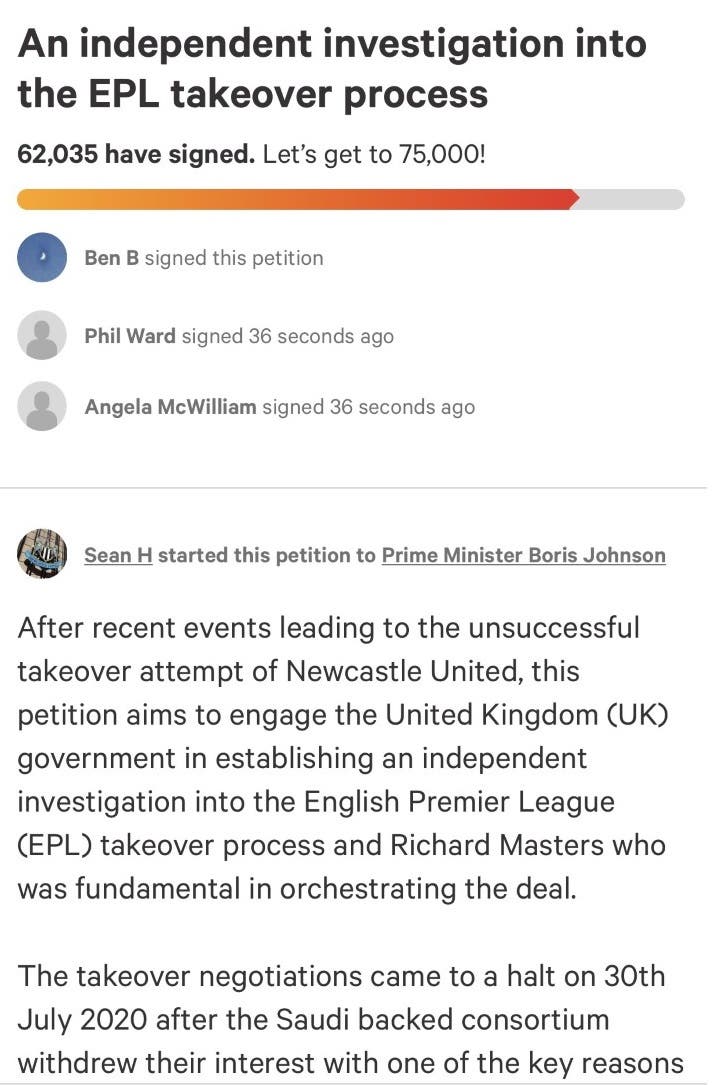
Task: Click the 62,035 have signed count
Action: click(136, 154)
